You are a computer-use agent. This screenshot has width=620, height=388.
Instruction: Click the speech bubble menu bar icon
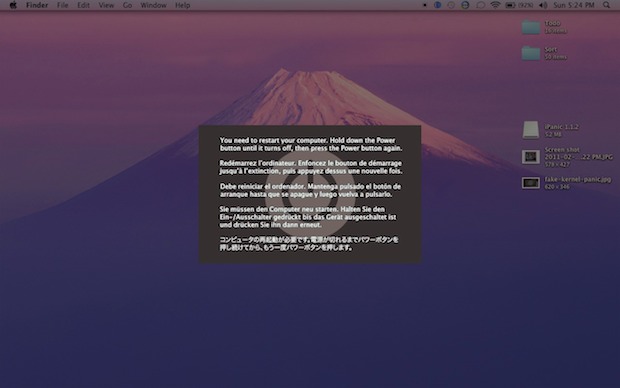tap(480, 5)
